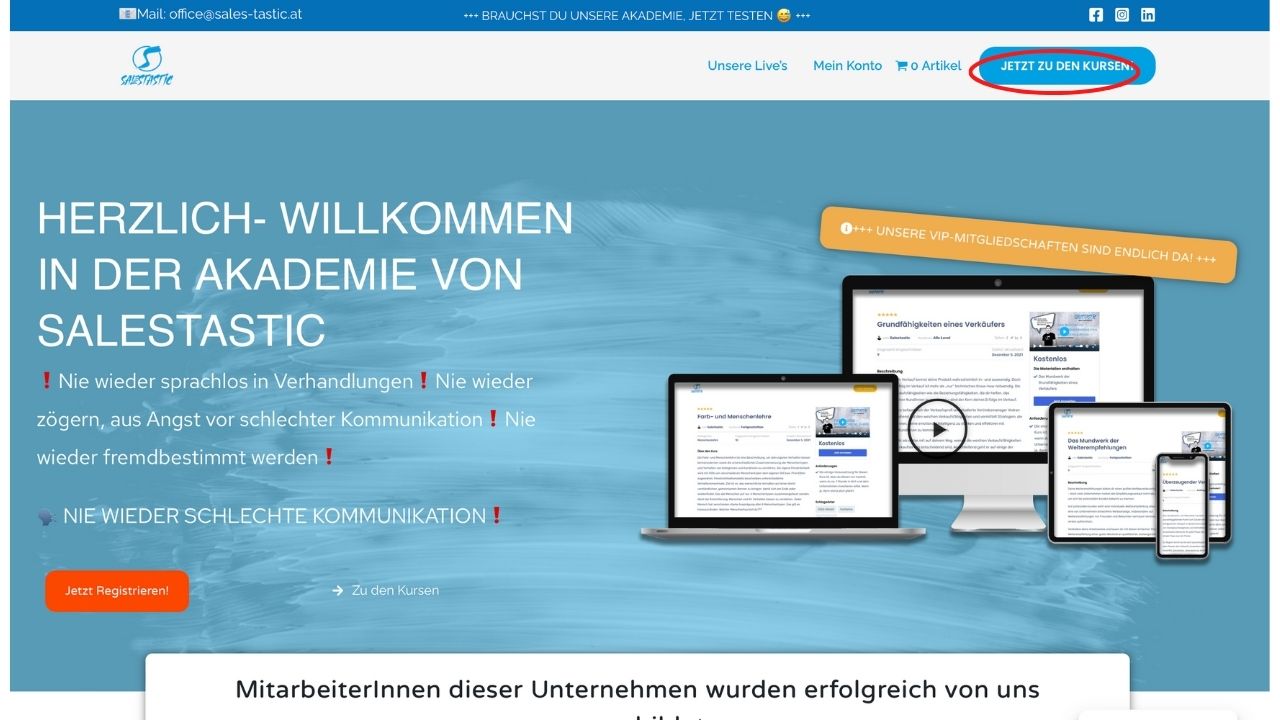Open Mein Konto menu item

(x=847, y=66)
